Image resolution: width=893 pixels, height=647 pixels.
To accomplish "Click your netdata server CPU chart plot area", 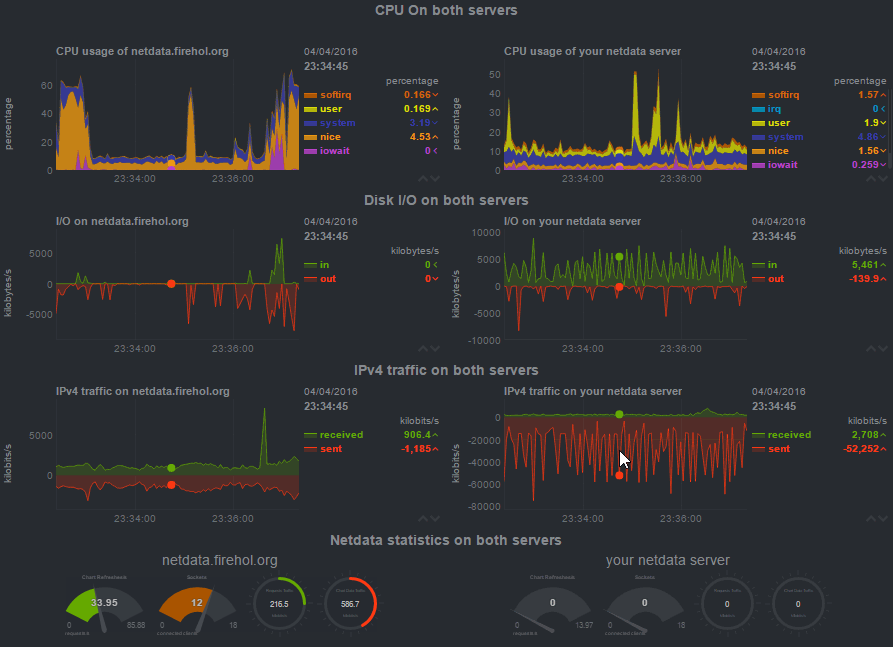I will point(625,114).
